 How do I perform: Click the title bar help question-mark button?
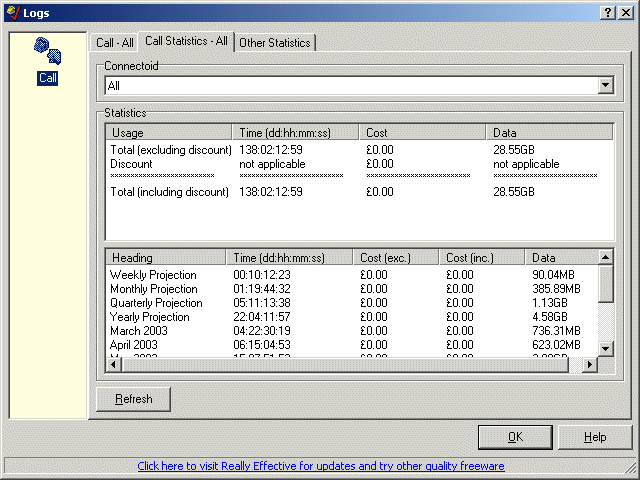point(608,13)
